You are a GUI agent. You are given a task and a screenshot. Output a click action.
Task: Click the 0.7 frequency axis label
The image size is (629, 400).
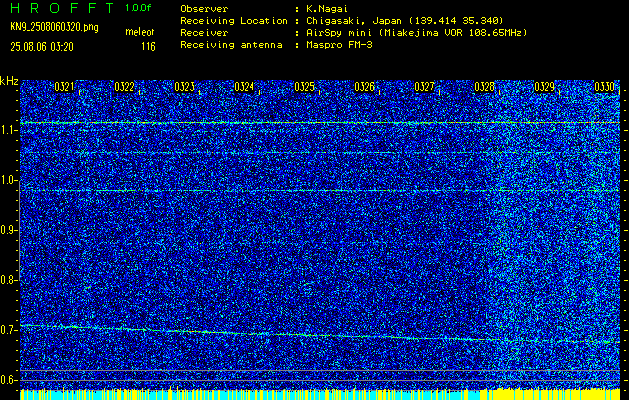click(x=8, y=330)
